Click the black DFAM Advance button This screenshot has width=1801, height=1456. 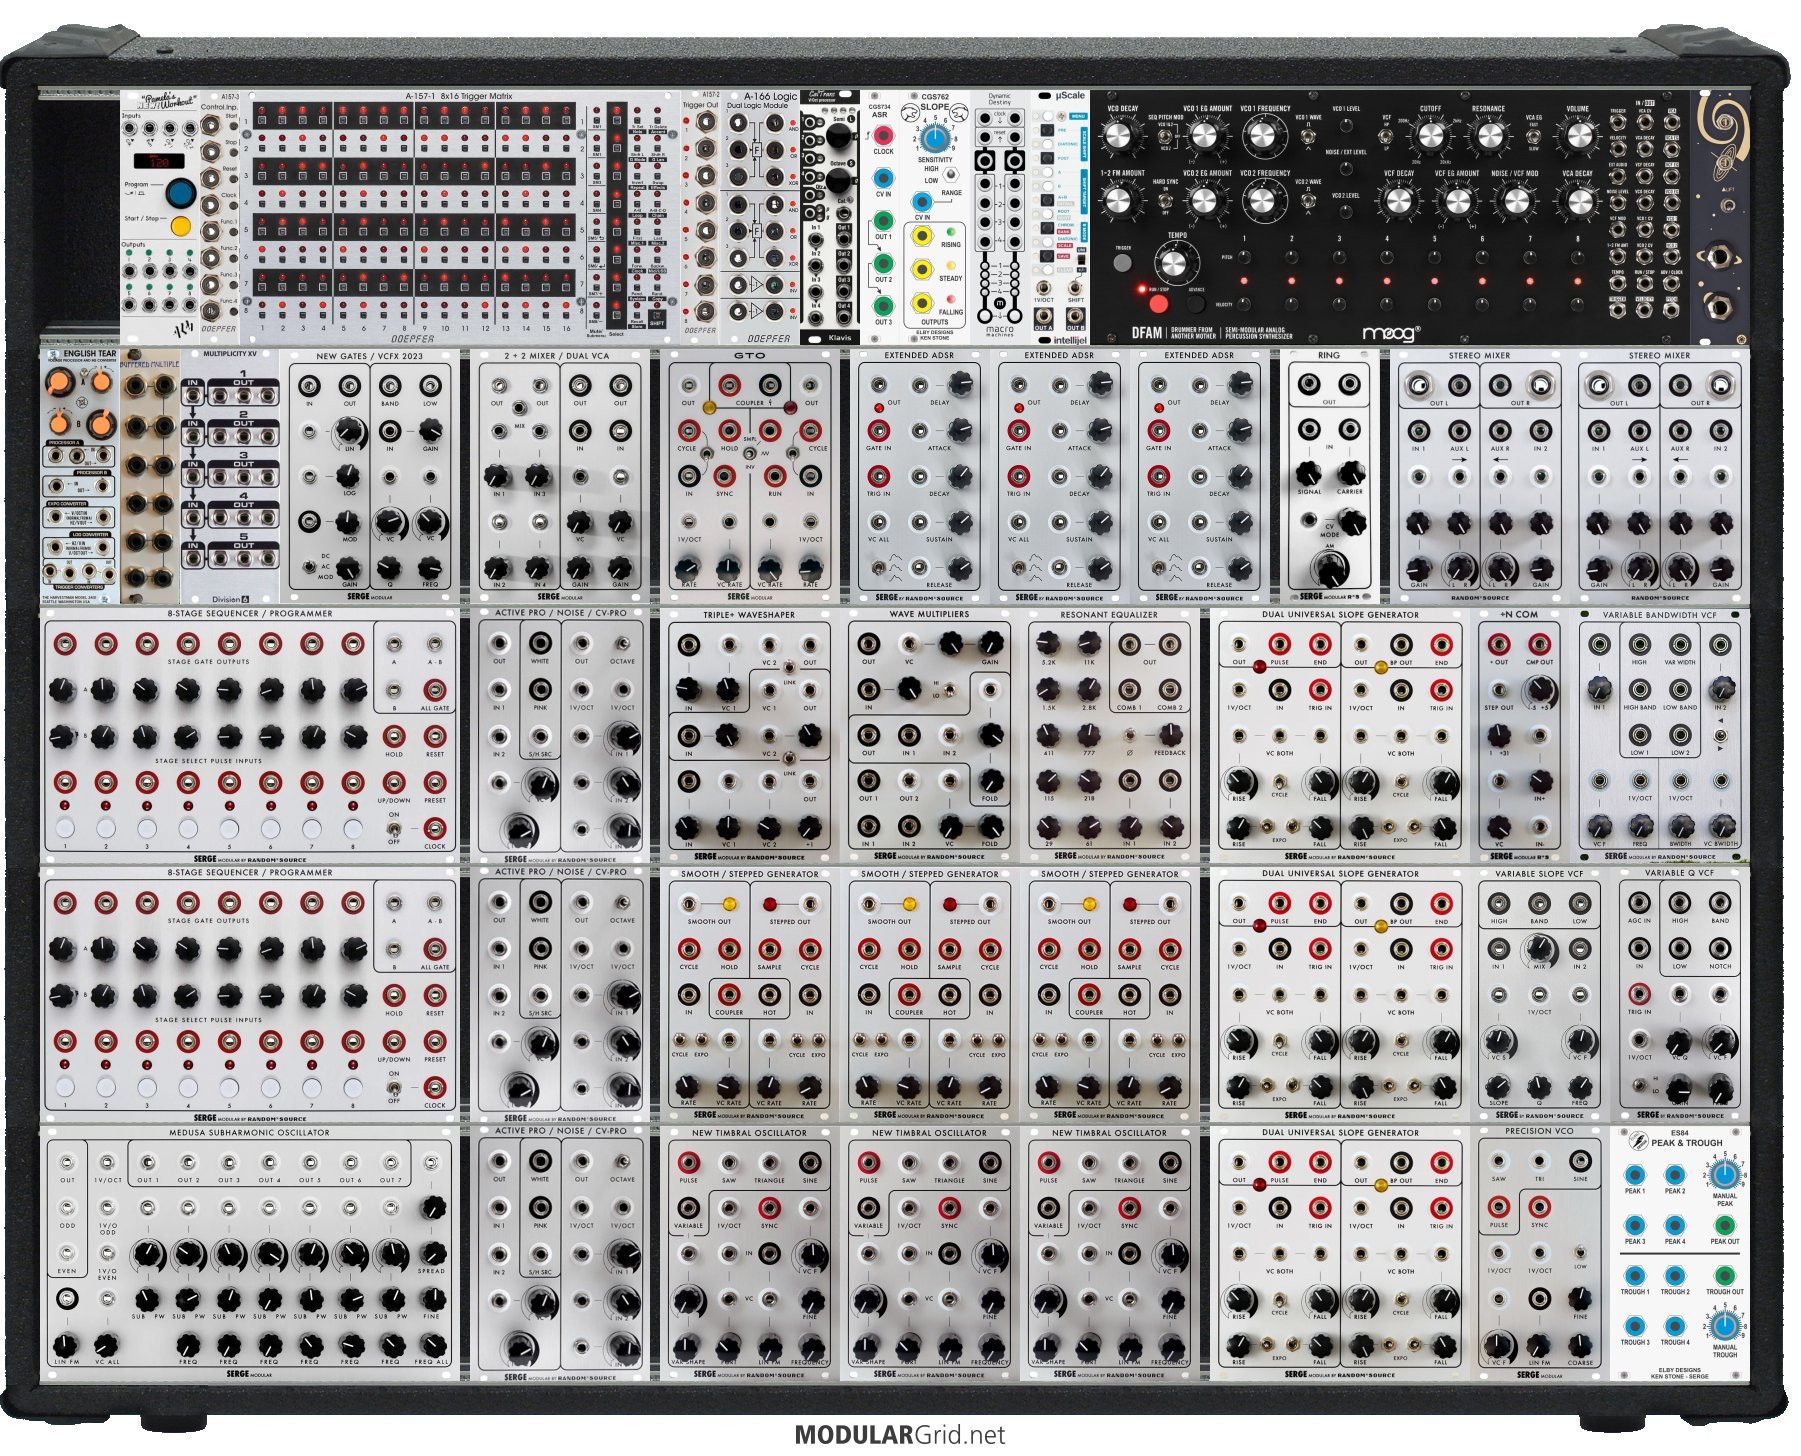tap(1195, 302)
